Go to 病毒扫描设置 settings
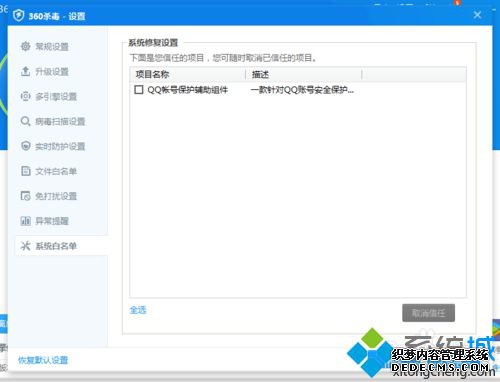The image size is (500, 382). point(60,121)
